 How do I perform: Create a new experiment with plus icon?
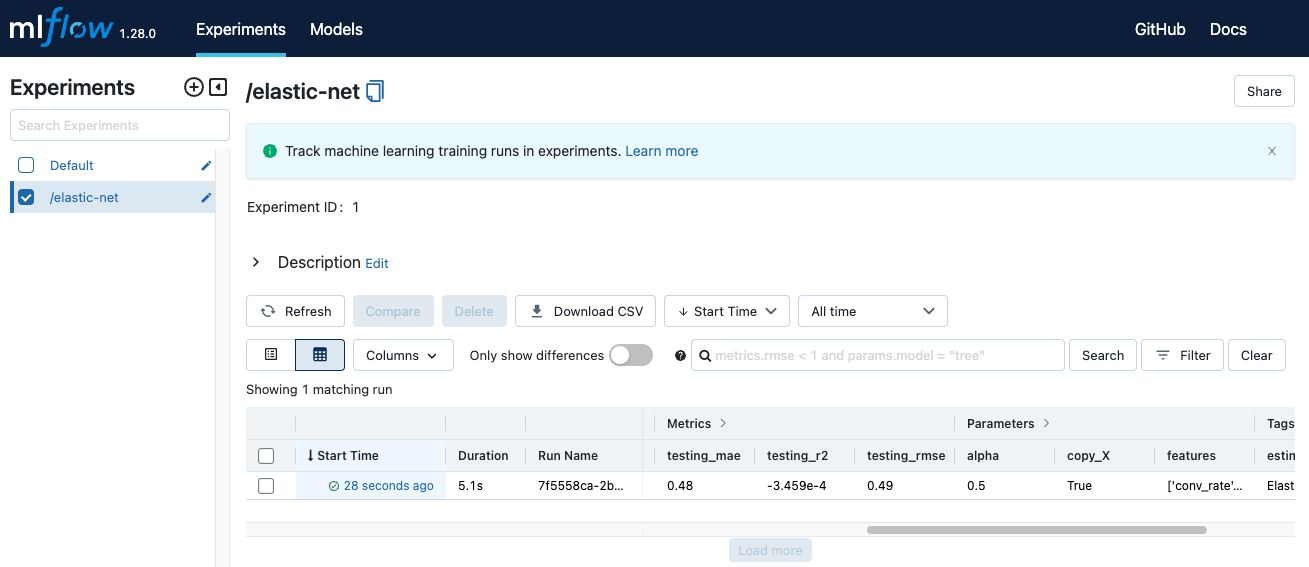[194, 87]
